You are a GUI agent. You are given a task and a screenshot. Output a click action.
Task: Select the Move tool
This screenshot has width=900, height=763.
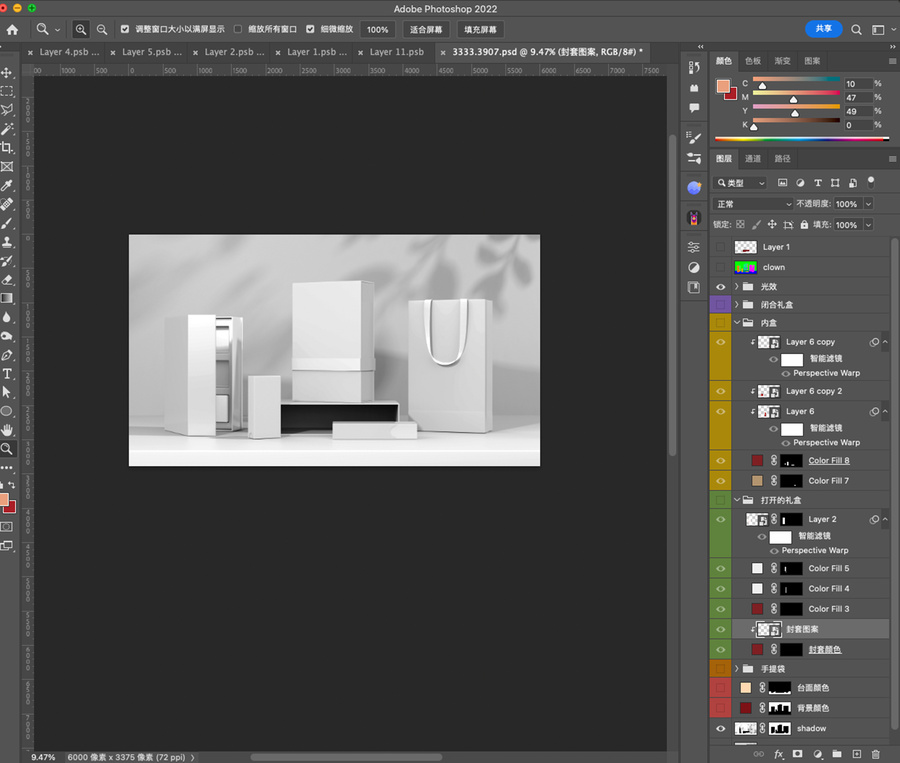7,73
